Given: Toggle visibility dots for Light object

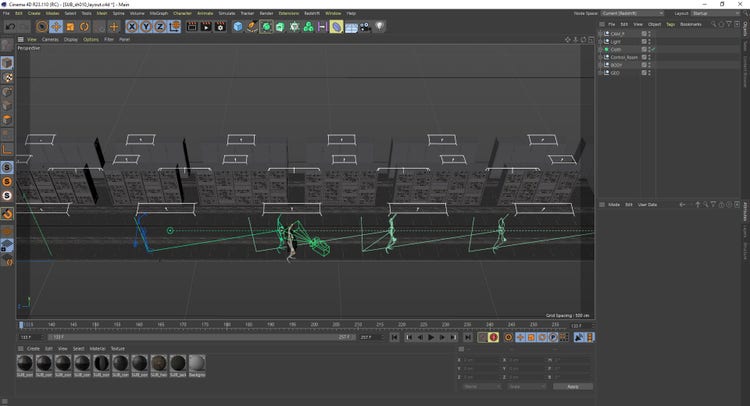Looking at the screenshot, I should coord(648,41).
